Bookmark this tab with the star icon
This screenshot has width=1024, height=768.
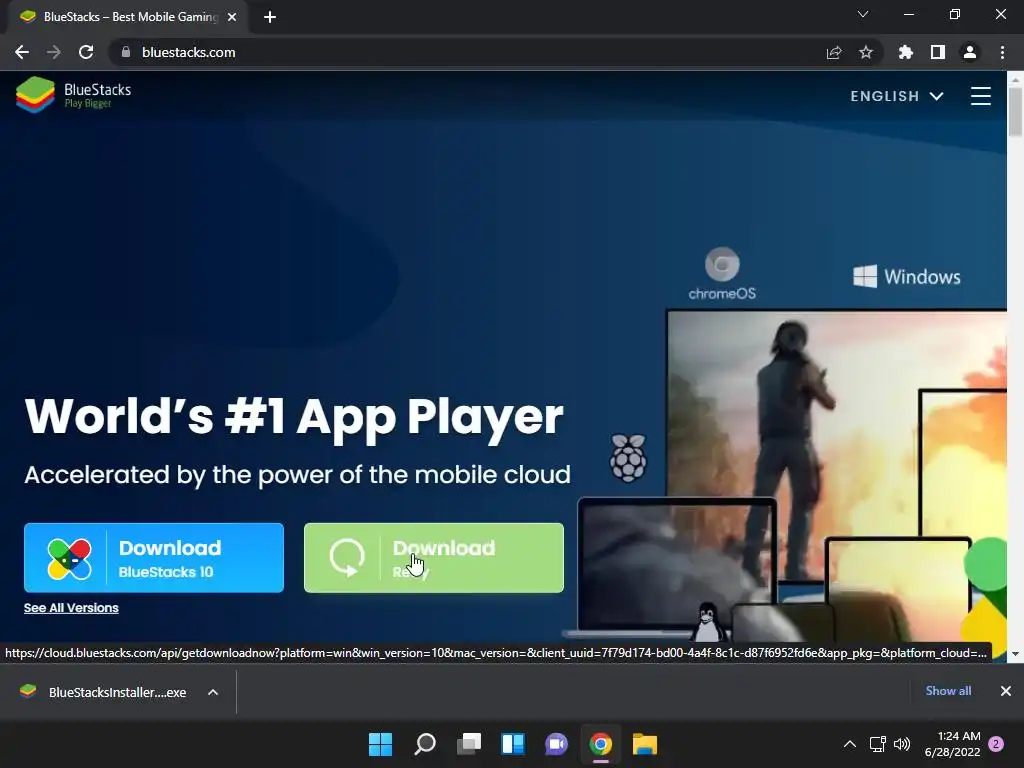[866, 52]
